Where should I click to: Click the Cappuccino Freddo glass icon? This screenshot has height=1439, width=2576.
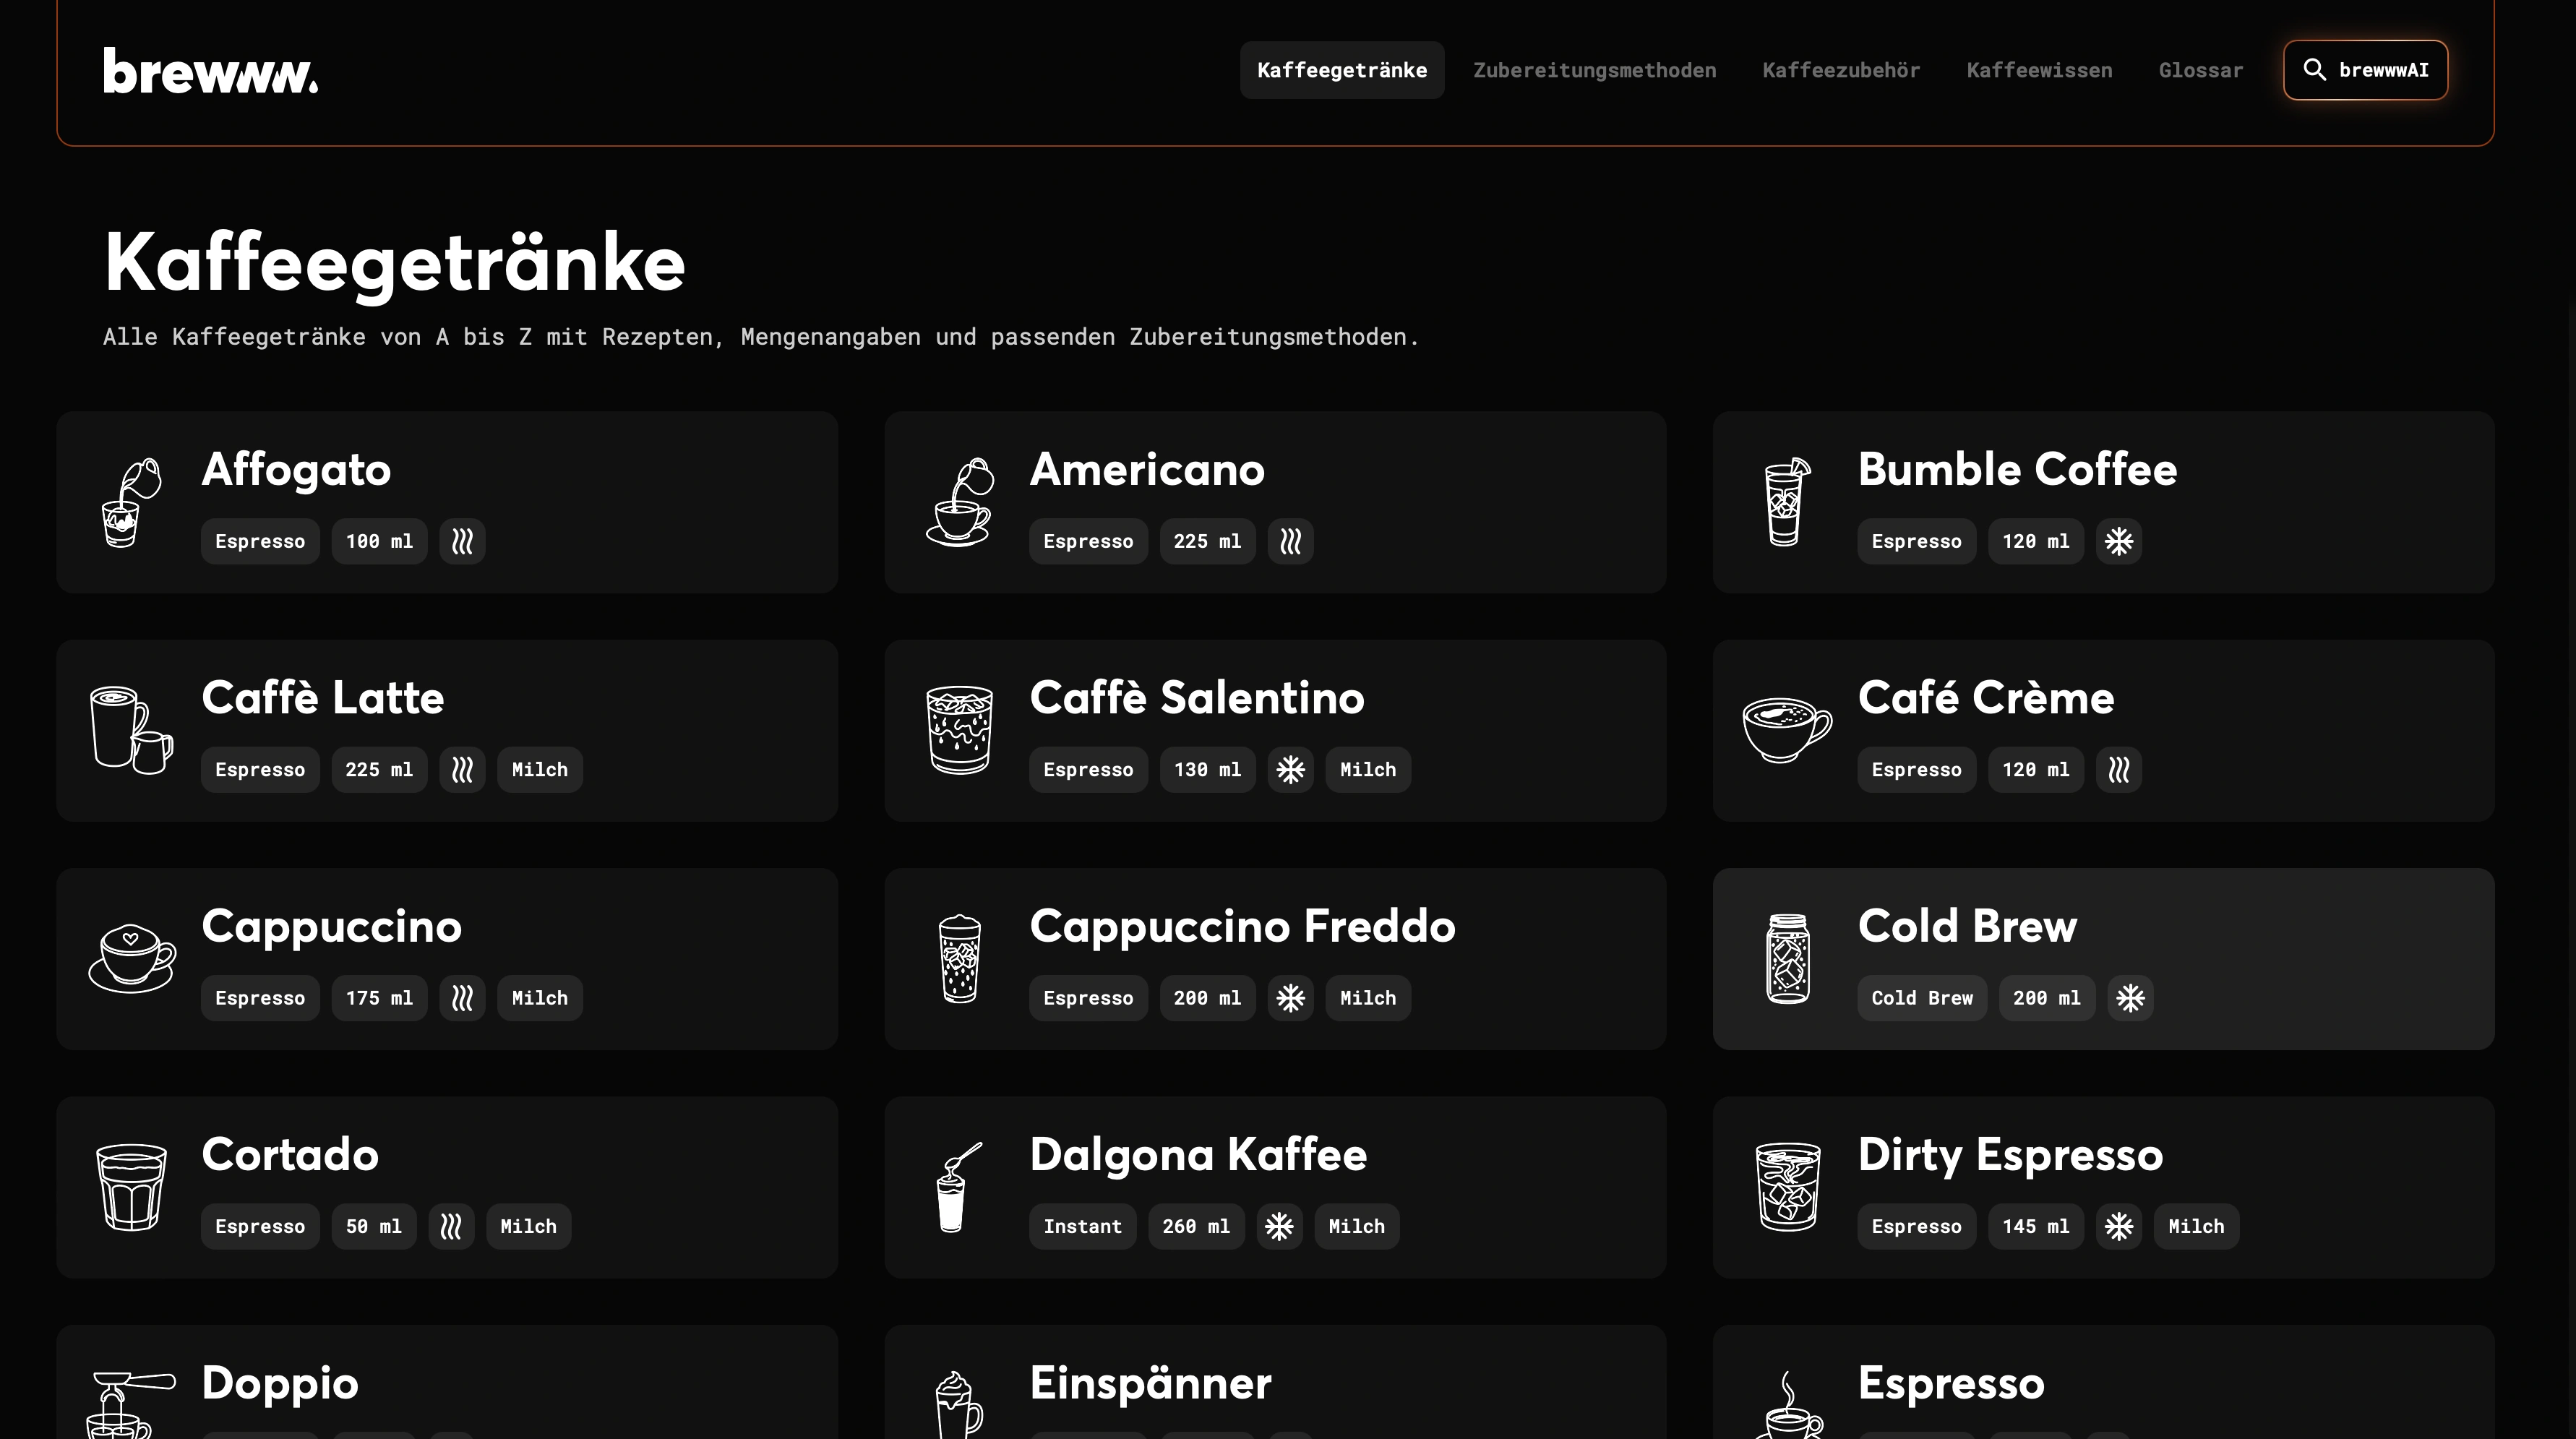pos(960,958)
